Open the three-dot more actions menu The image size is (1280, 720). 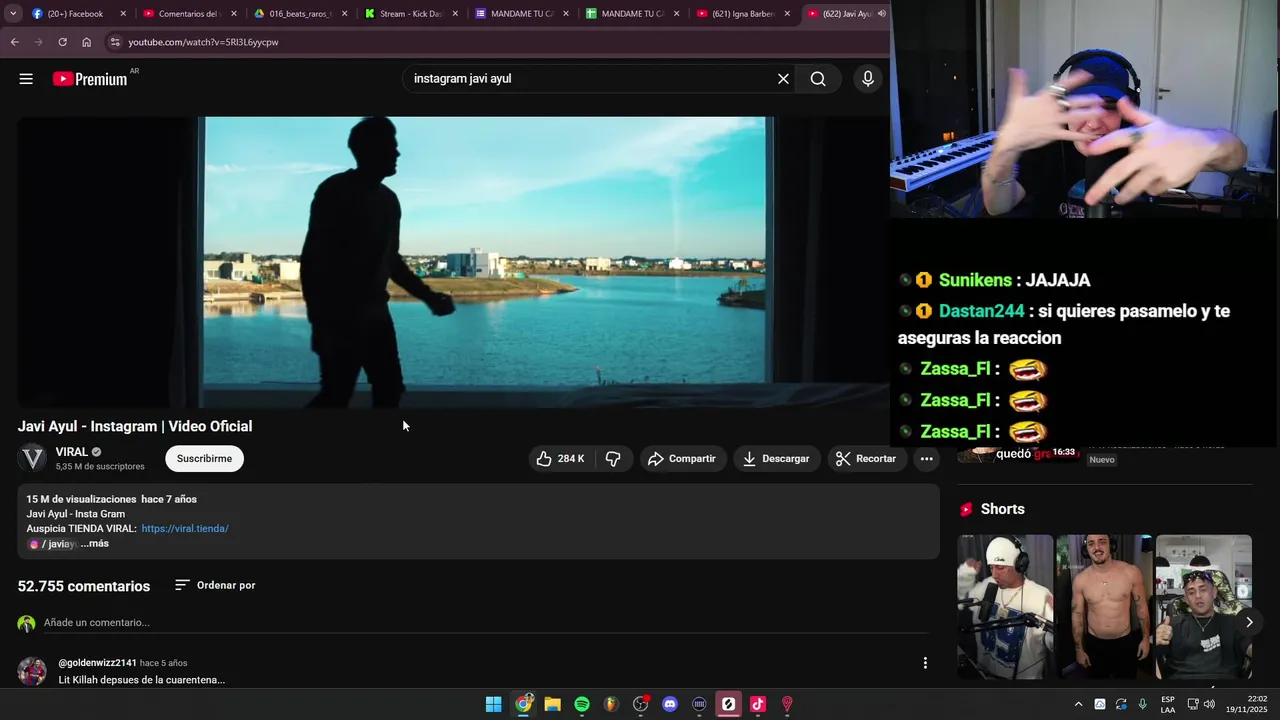point(926,458)
